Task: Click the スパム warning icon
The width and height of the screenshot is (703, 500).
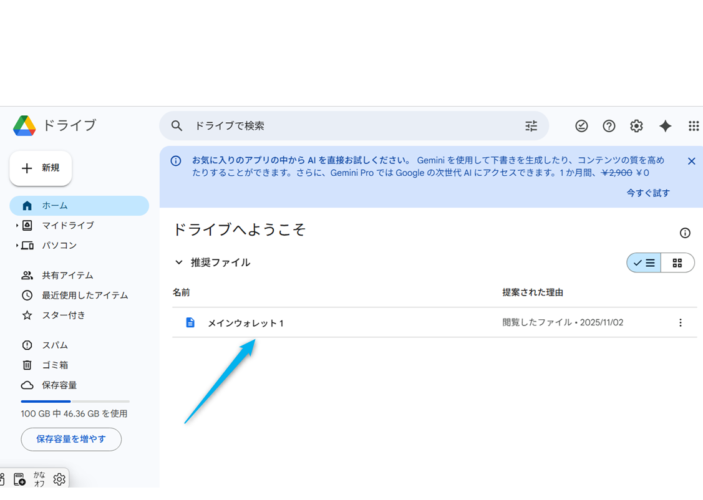Action: click(27, 345)
